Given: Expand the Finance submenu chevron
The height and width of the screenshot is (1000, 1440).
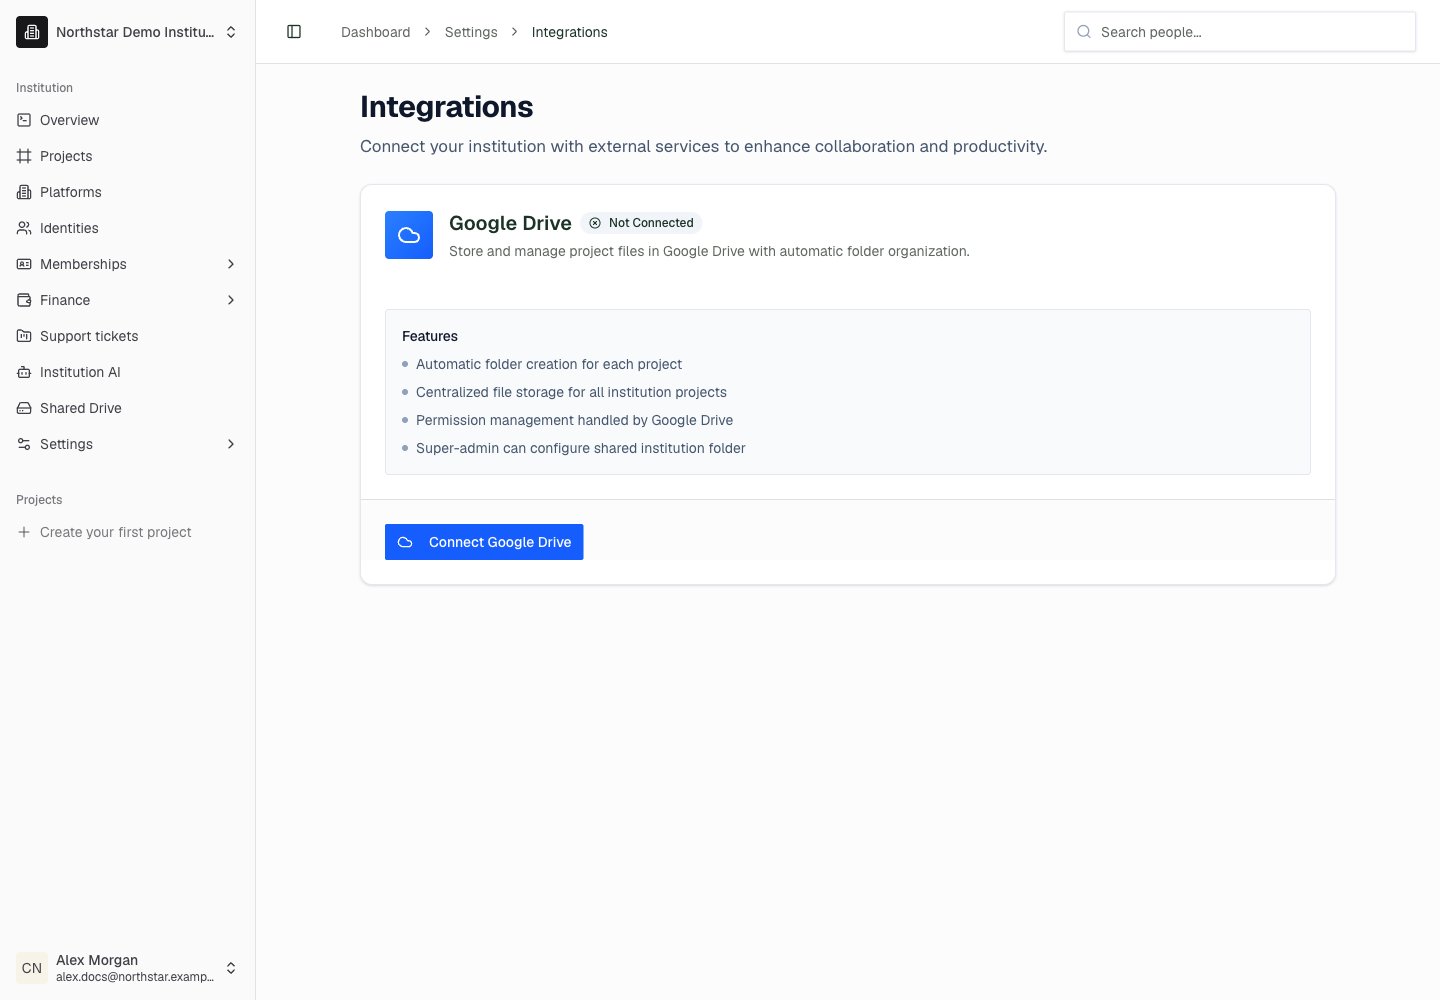Looking at the screenshot, I should pos(231,300).
